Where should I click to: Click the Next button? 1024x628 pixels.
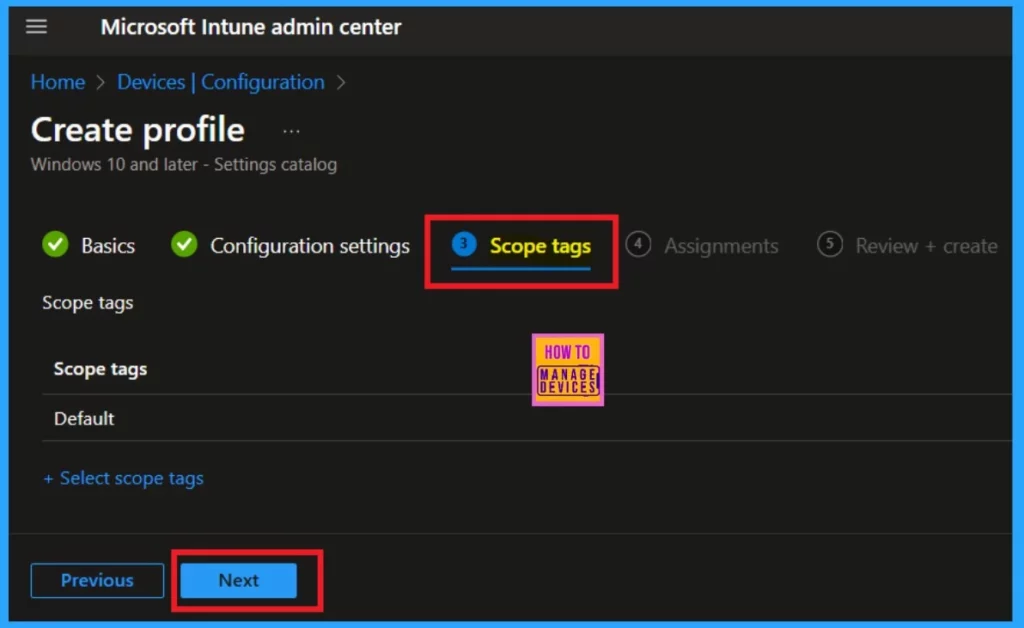[238, 580]
